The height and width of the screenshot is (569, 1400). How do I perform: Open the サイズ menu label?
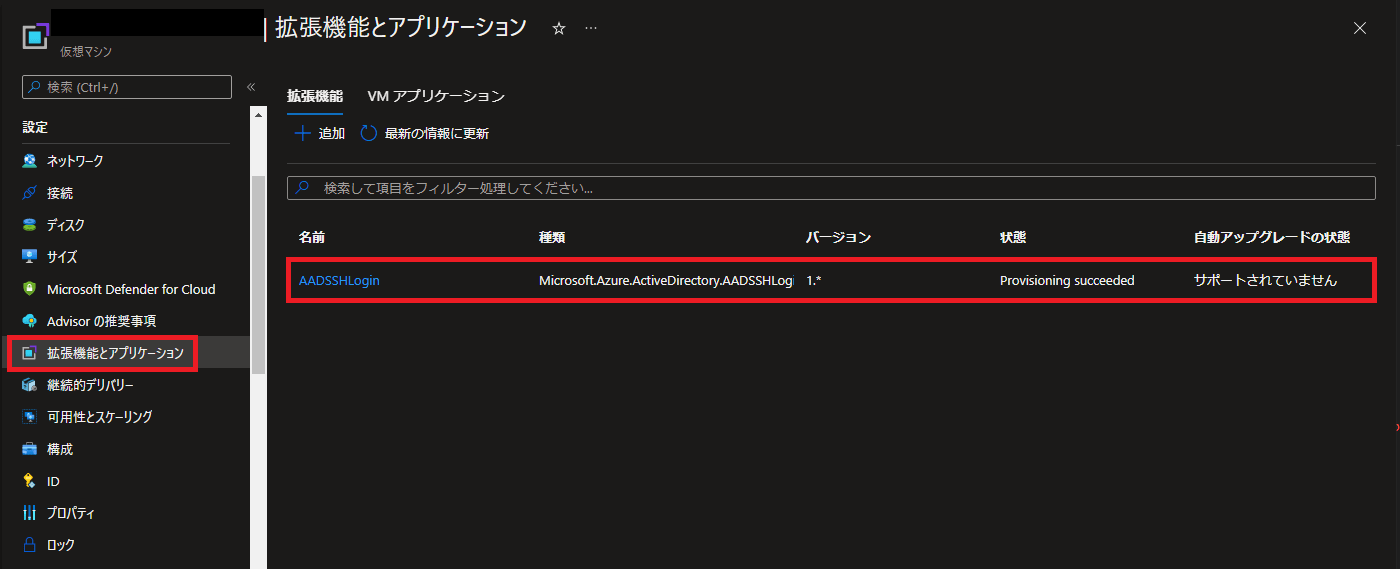62,257
